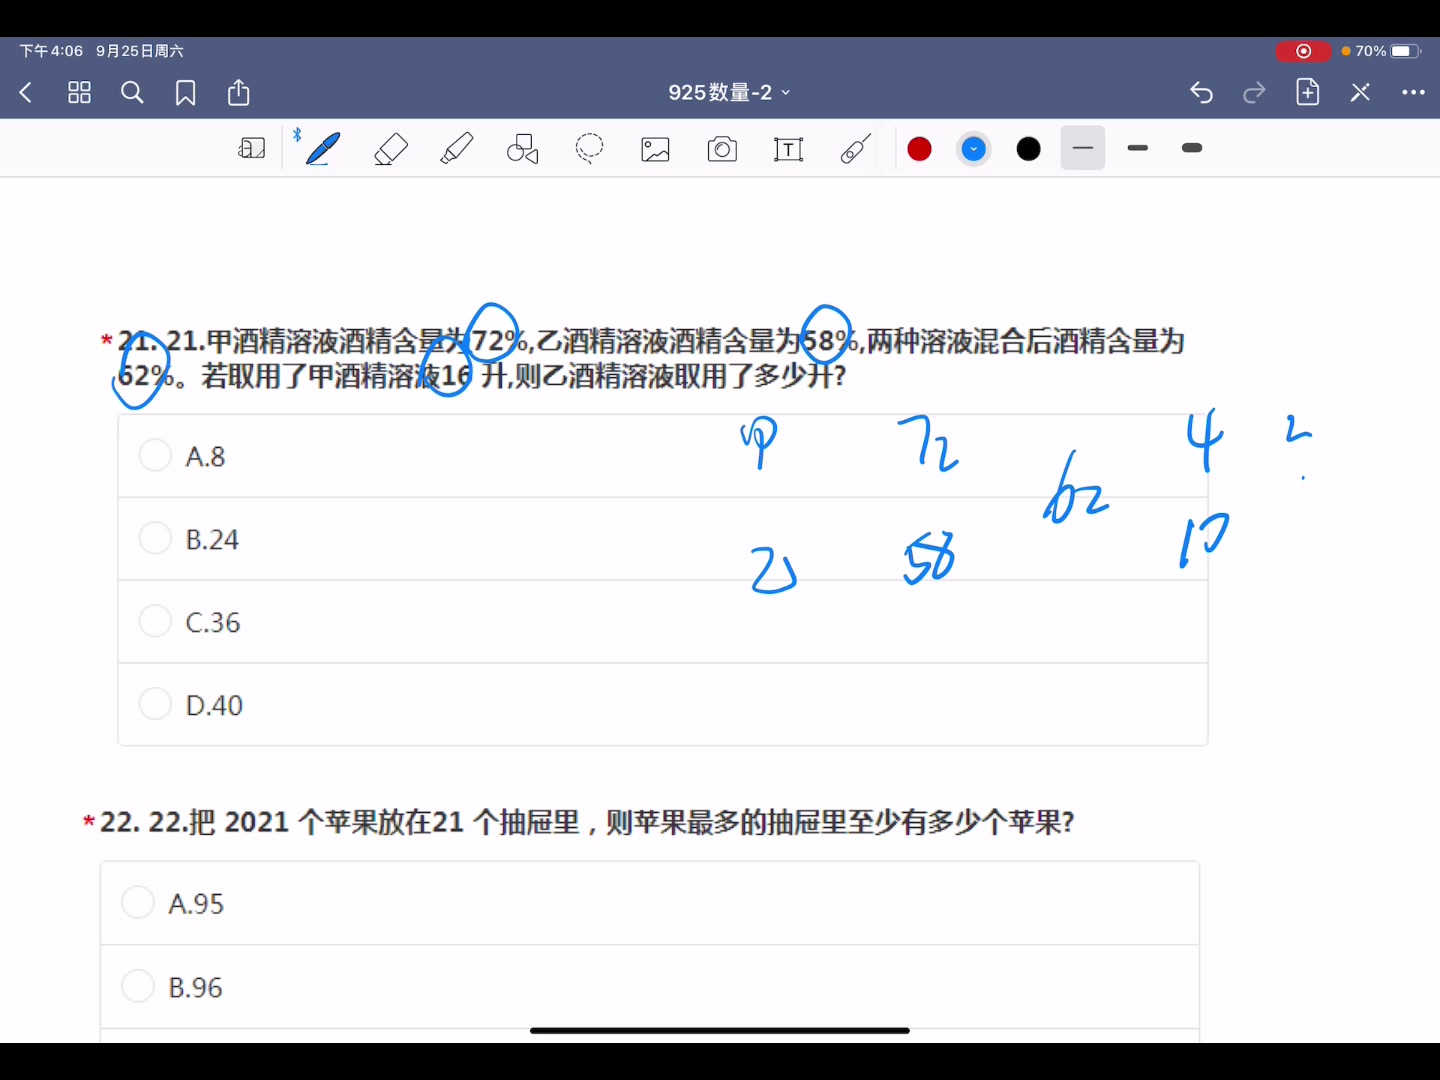Select the Lasso selection tool
The height and width of the screenshot is (1080, 1440).
pos(589,149)
